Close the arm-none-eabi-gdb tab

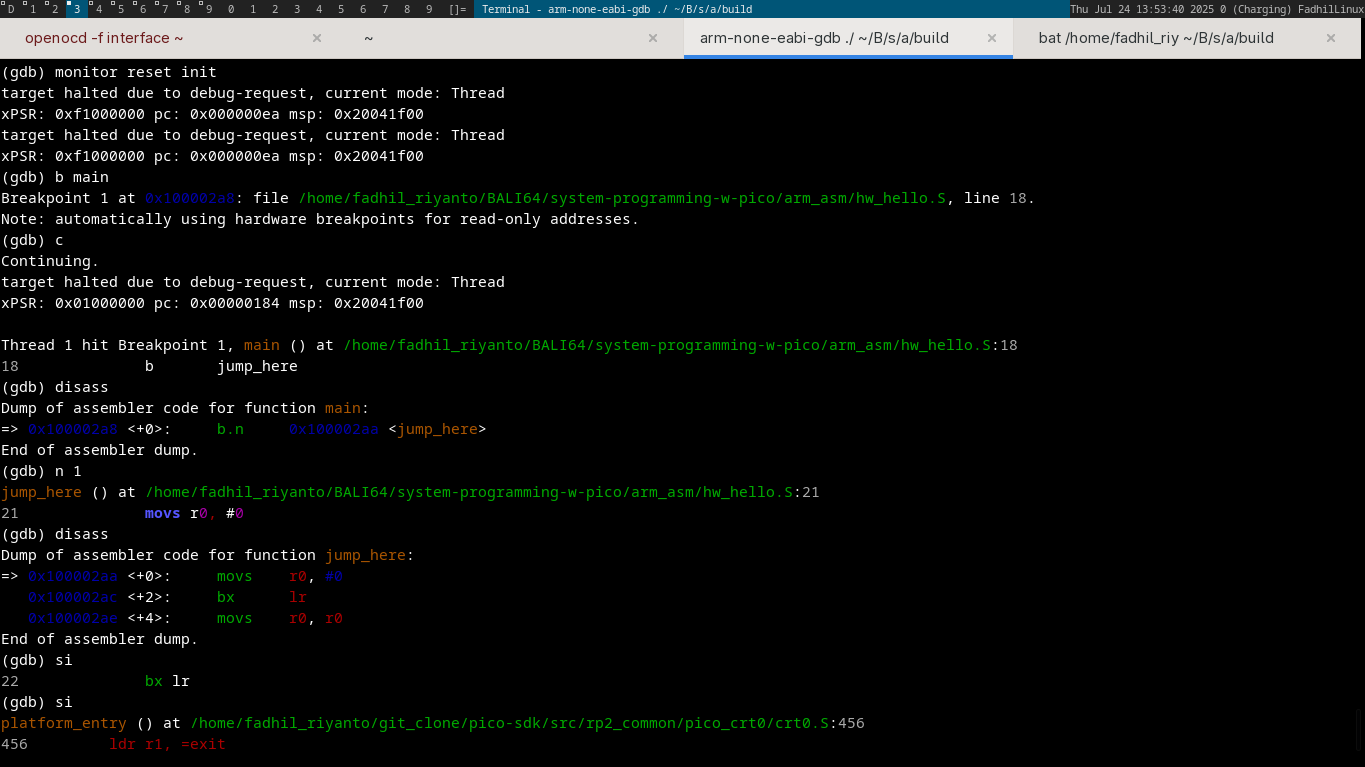click(x=992, y=38)
